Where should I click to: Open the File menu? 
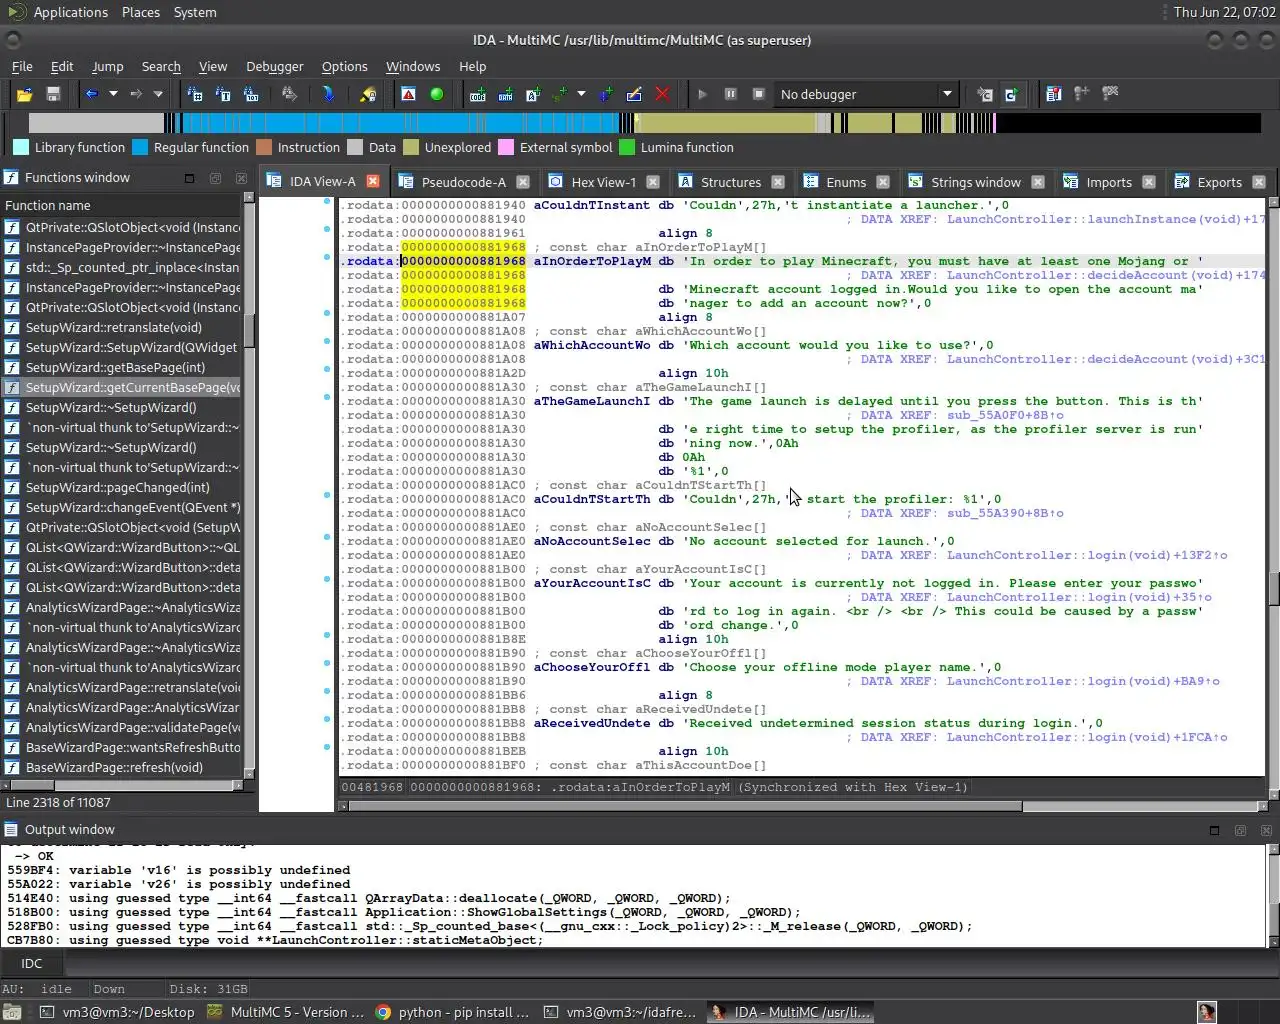(22, 66)
